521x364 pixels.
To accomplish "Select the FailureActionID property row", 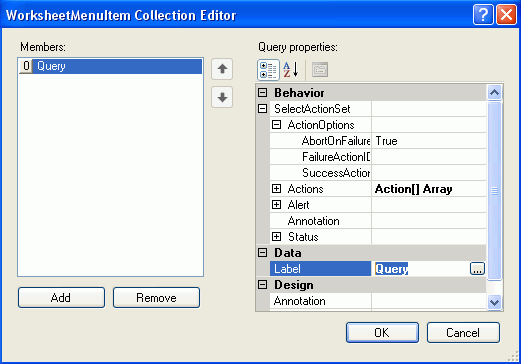I will coord(378,157).
